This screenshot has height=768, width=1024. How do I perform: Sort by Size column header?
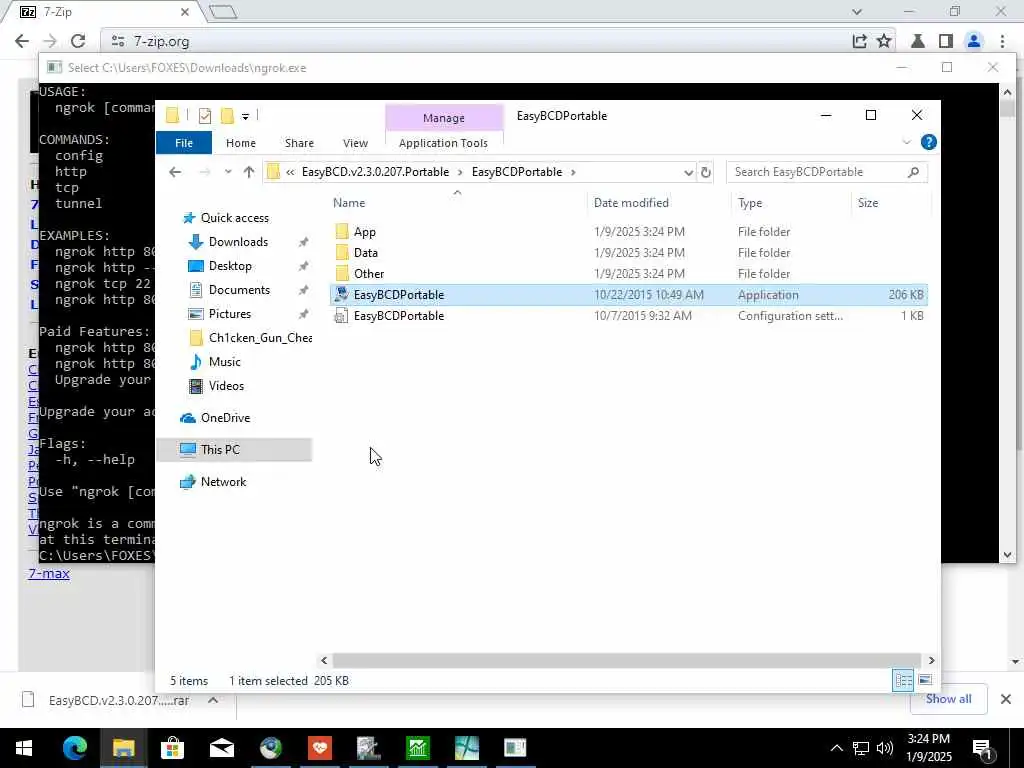click(868, 203)
